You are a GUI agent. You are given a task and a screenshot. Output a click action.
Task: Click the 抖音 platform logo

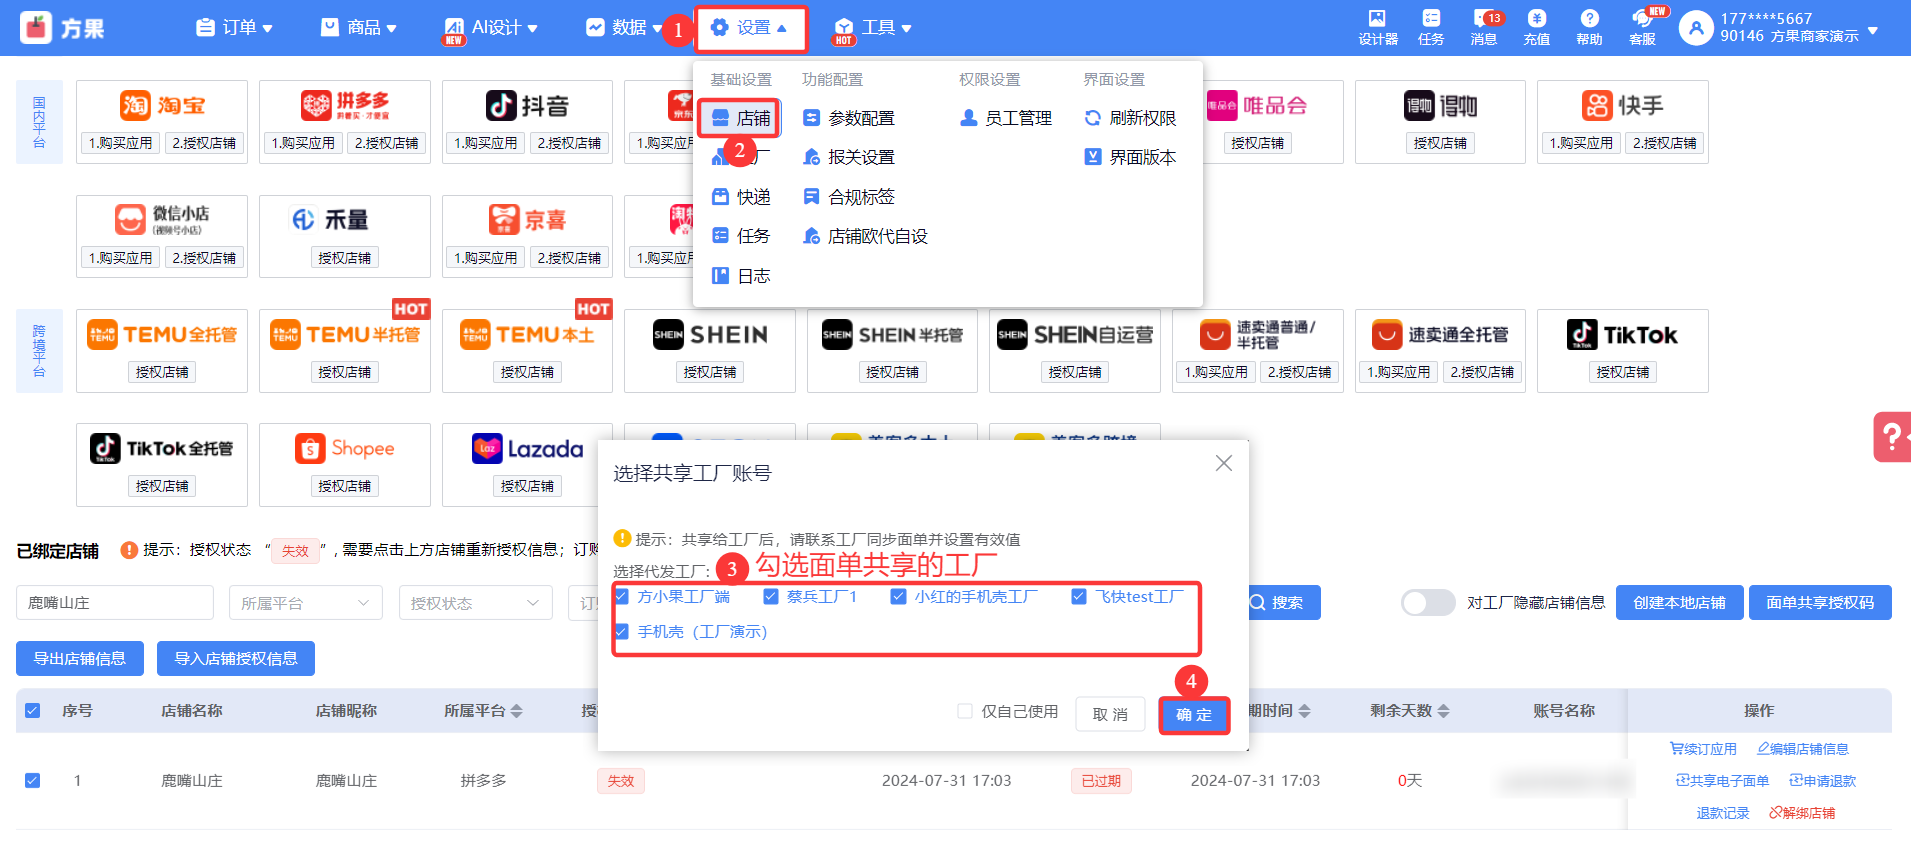(x=527, y=105)
